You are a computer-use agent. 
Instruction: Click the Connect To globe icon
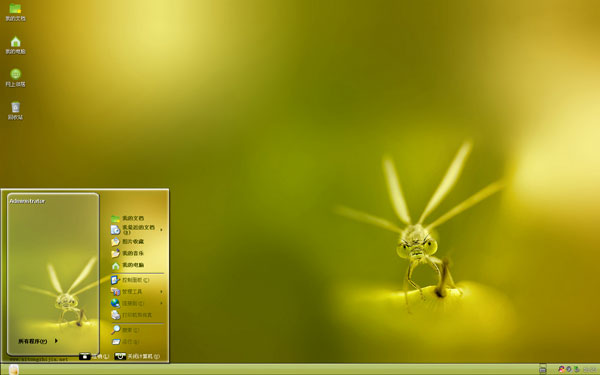coord(115,303)
